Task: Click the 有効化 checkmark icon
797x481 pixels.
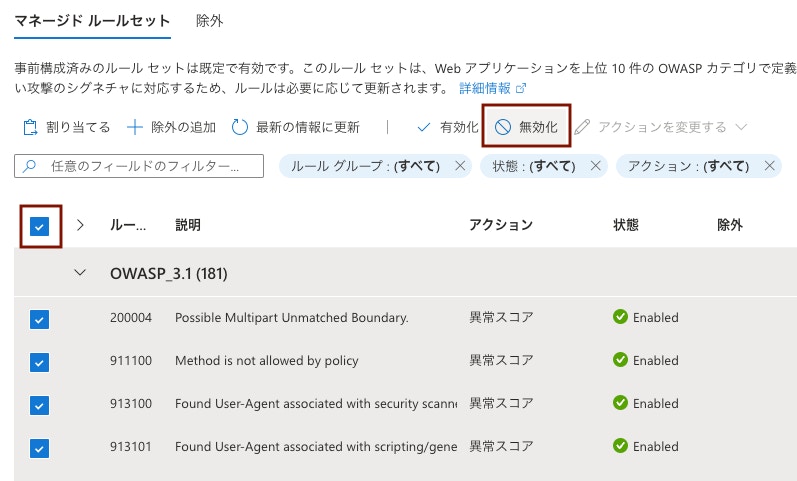Action: point(423,127)
